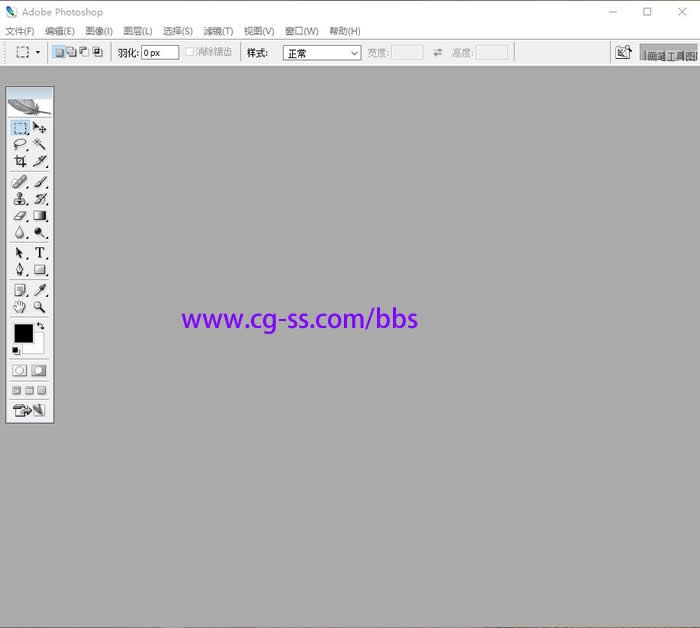Switch to Quick Mask mode
This screenshot has height=628, width=700.
pos(39,370)
